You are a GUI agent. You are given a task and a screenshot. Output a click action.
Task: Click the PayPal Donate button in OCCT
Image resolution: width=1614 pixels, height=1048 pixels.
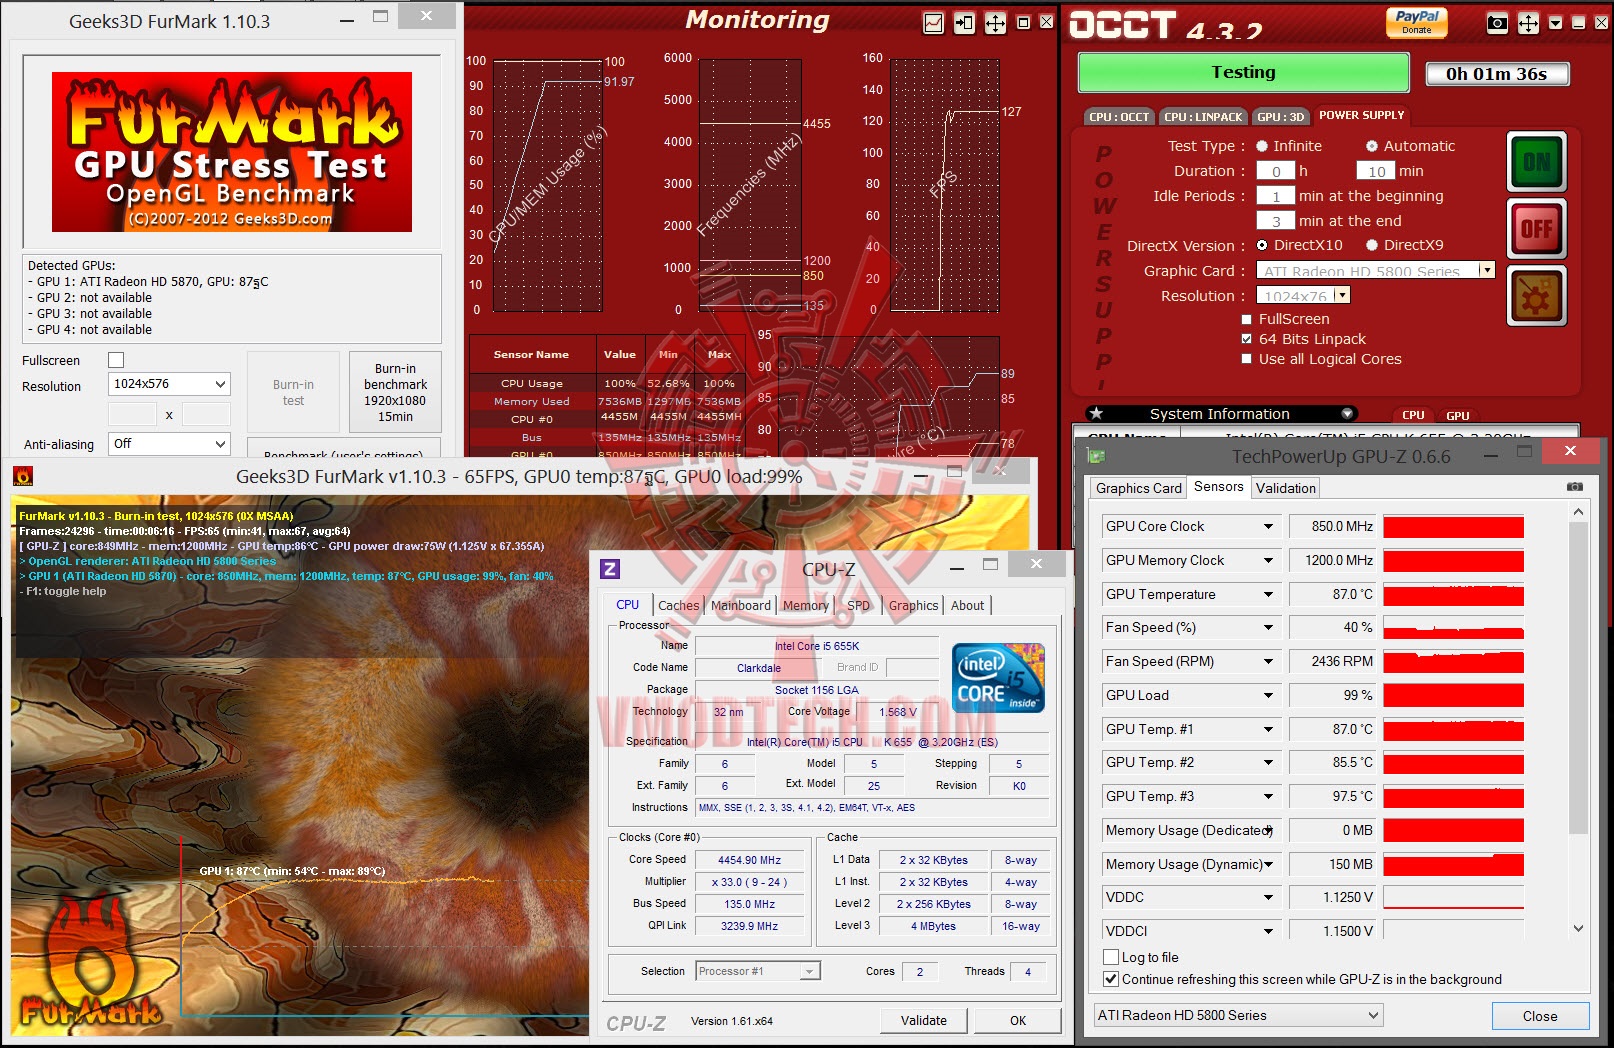(1417, 22)
